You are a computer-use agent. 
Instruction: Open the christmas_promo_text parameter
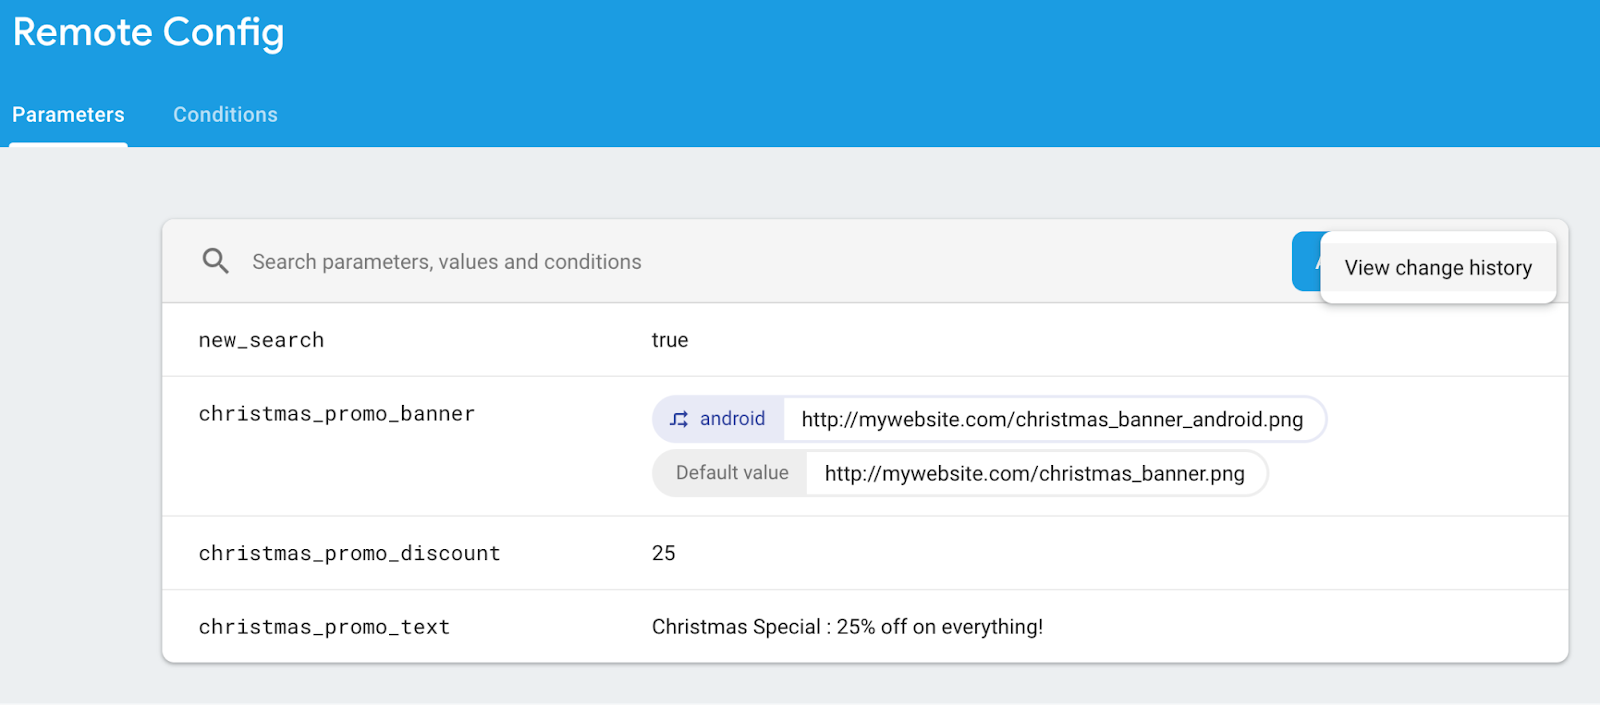[x=324, y=627]
